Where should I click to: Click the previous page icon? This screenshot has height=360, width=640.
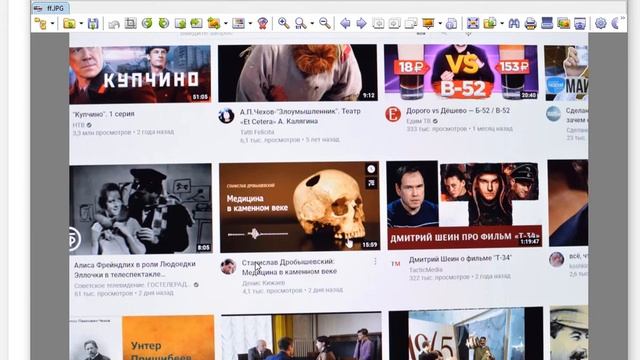(x=378, y=24)
